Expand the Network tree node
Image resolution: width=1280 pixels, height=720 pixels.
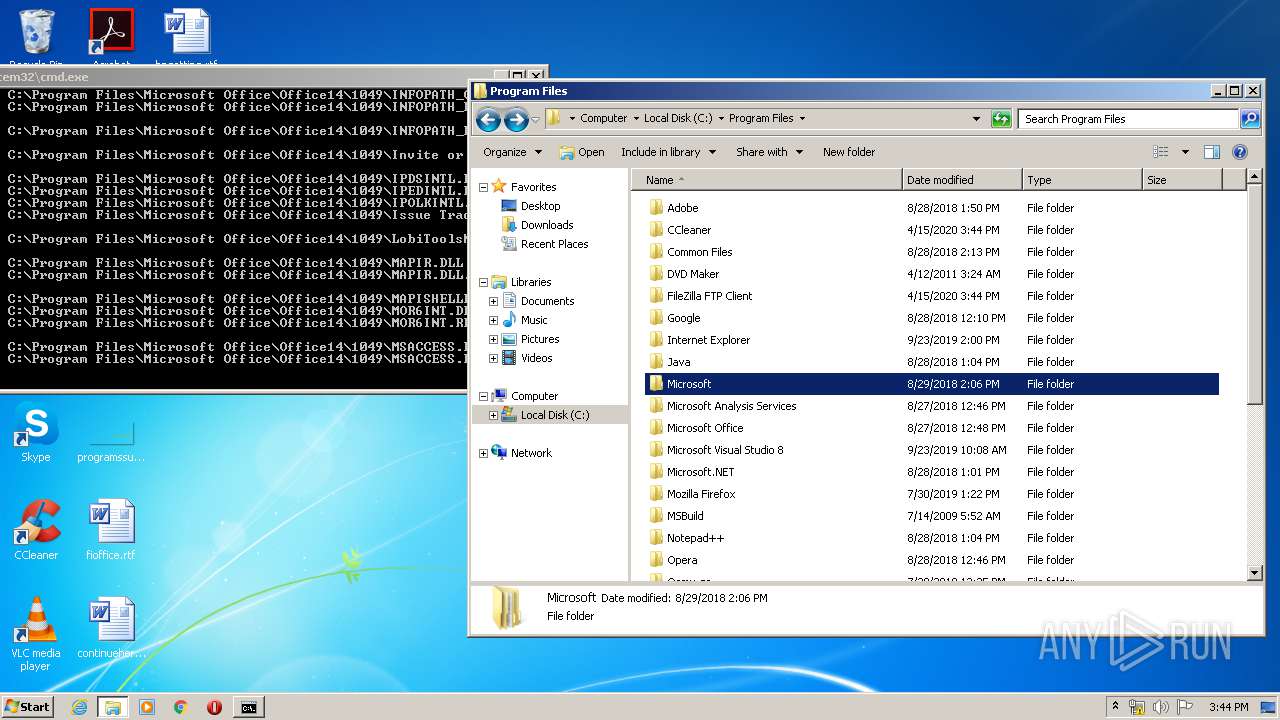483,453
